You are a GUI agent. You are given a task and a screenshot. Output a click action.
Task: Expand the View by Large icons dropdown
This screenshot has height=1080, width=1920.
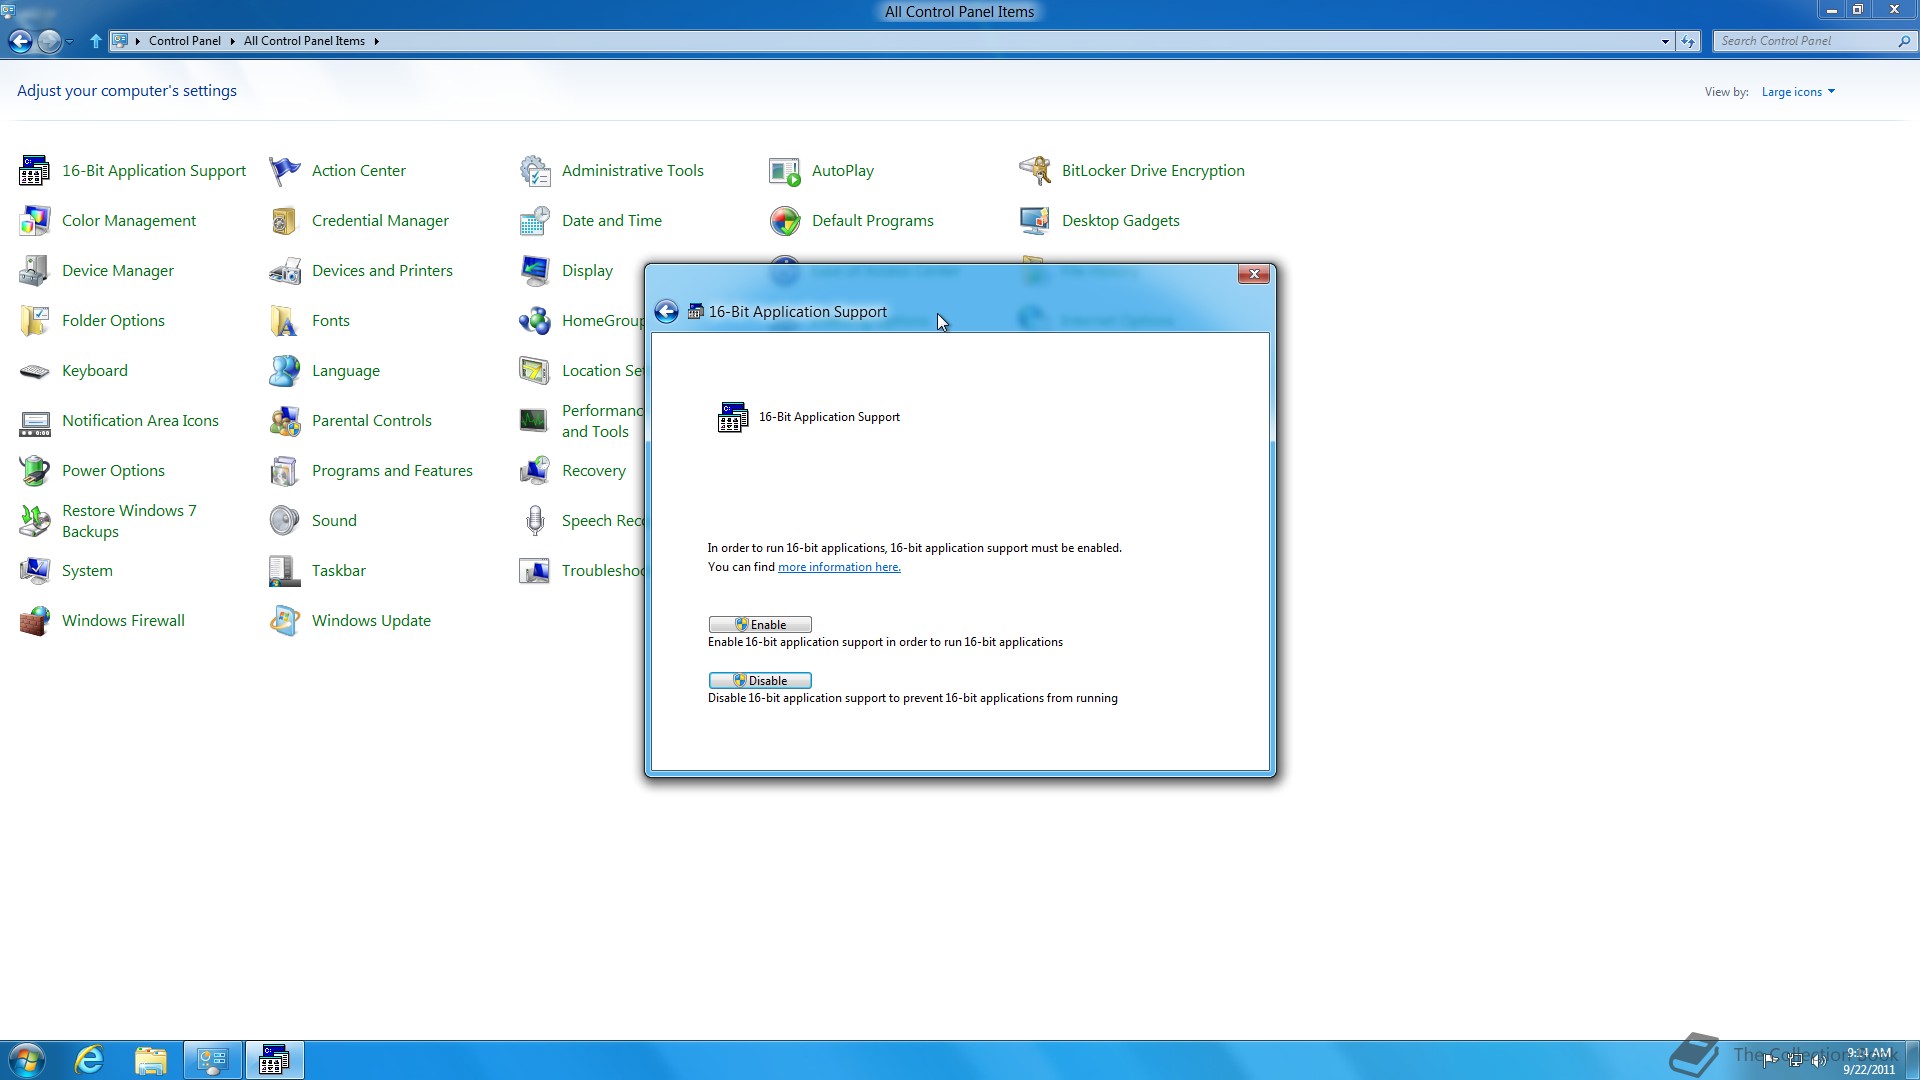click(1798, 92)
